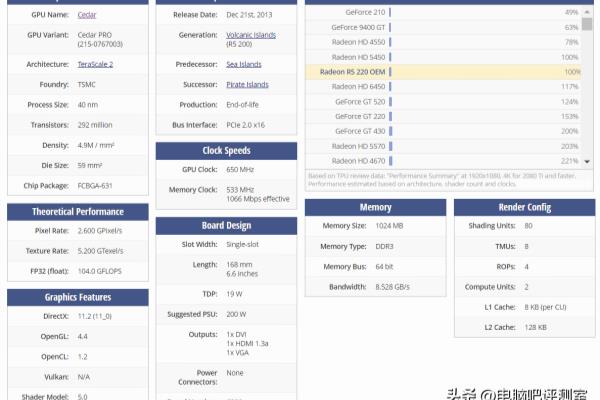600x400 pixels.
Task: Click the End-of-life production value
Action: tap(242, 105)
